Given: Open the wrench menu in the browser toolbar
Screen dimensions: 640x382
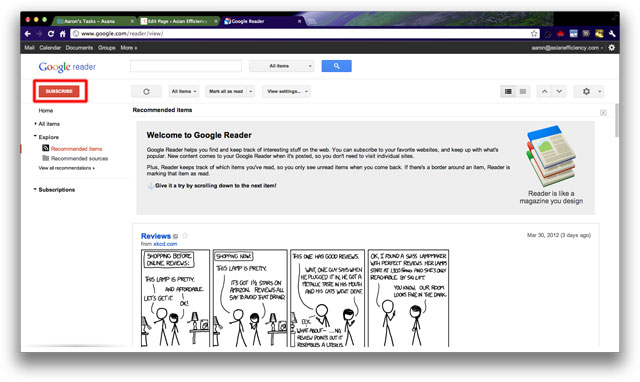Looking at the screenshot, I should pyautogui.click(x=612, y=34).
